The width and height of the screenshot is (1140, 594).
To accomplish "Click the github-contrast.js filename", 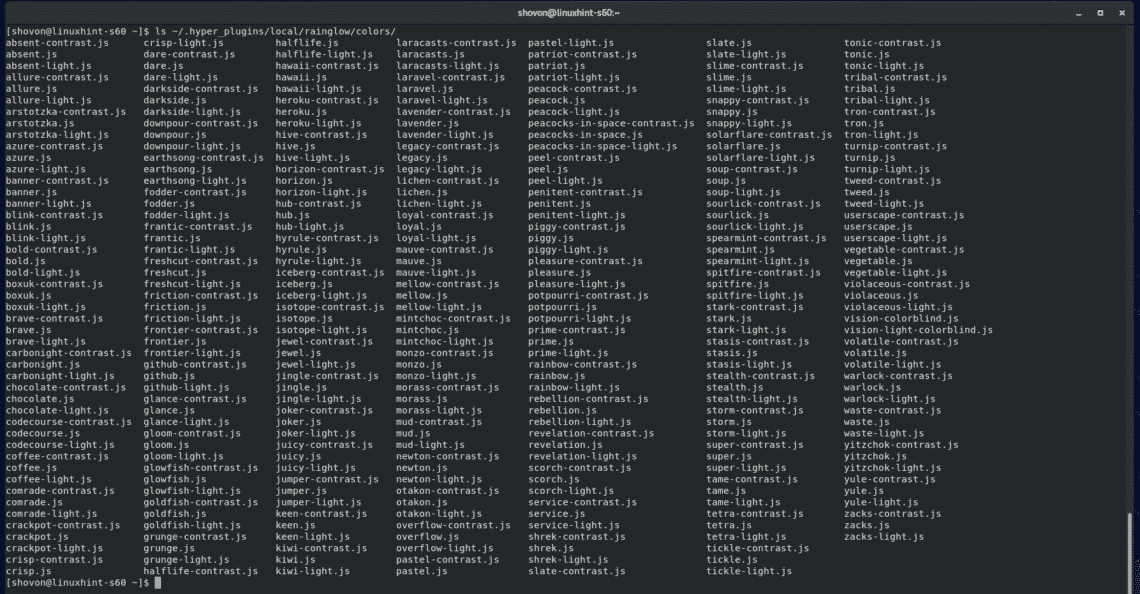I will pyautogui.click(x=191, y=365).
